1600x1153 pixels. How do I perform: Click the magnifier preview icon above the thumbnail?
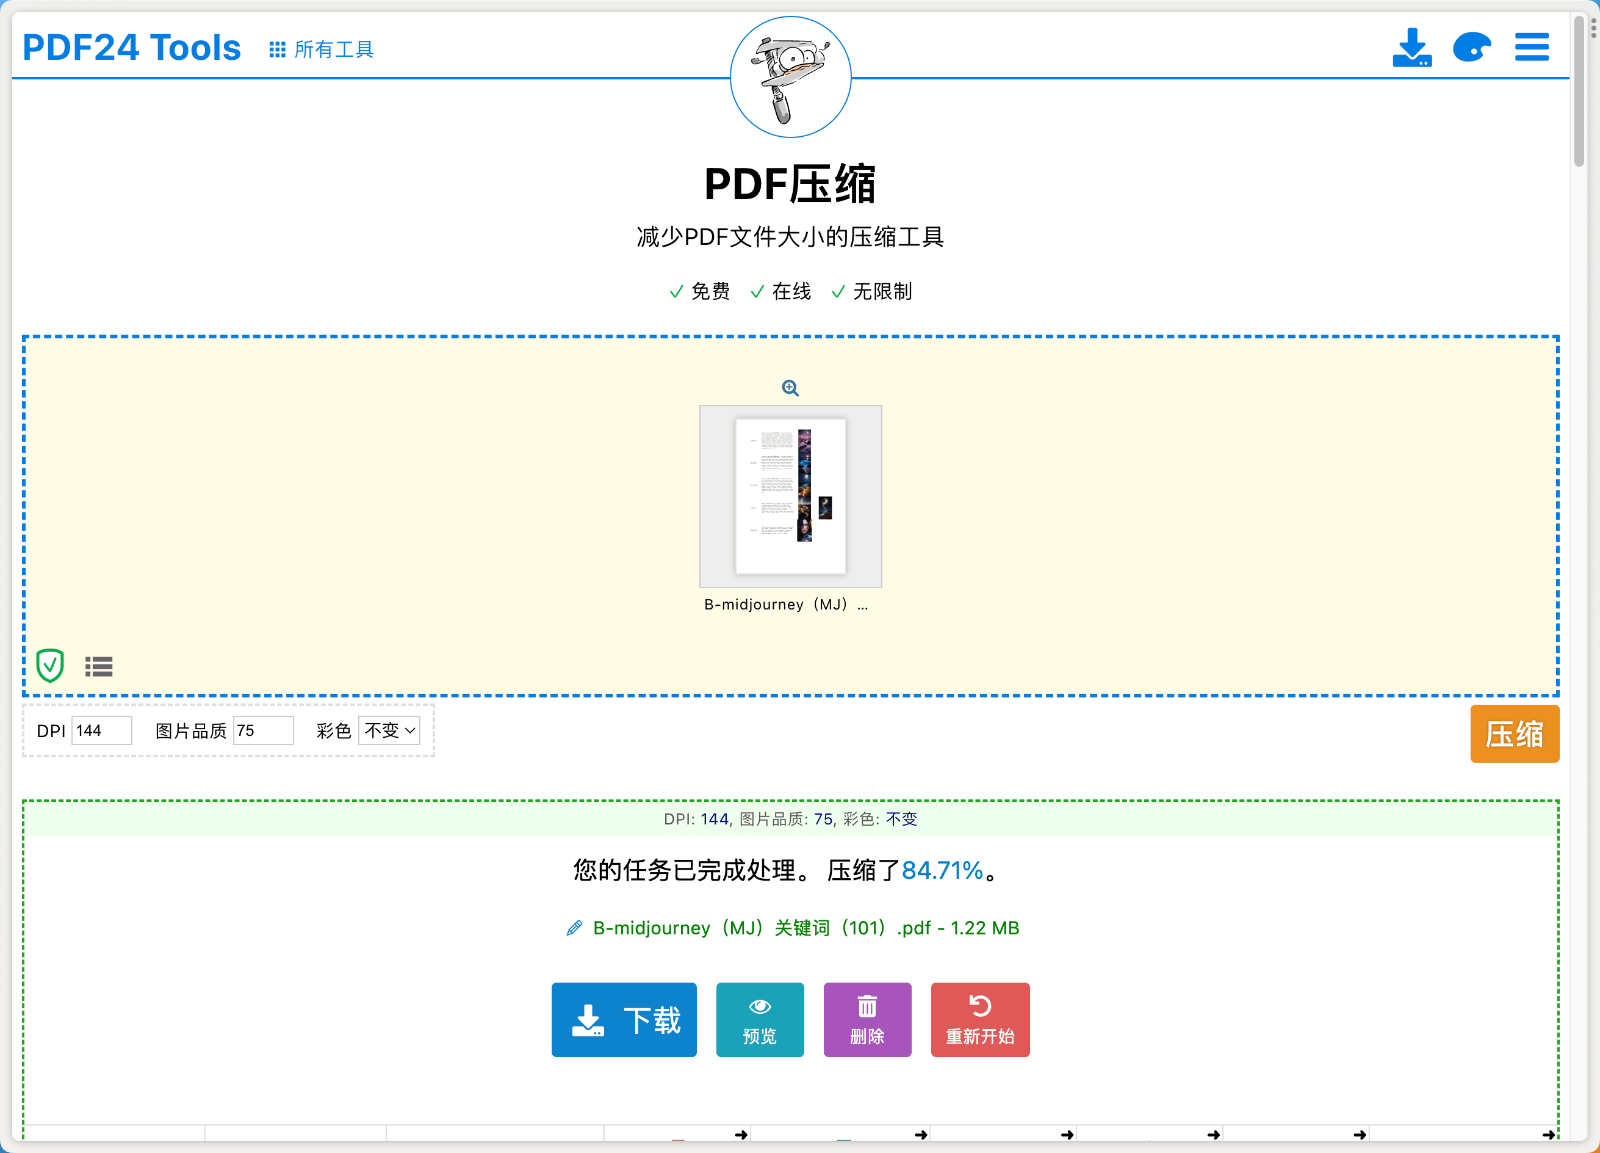(x=790, y=388)
